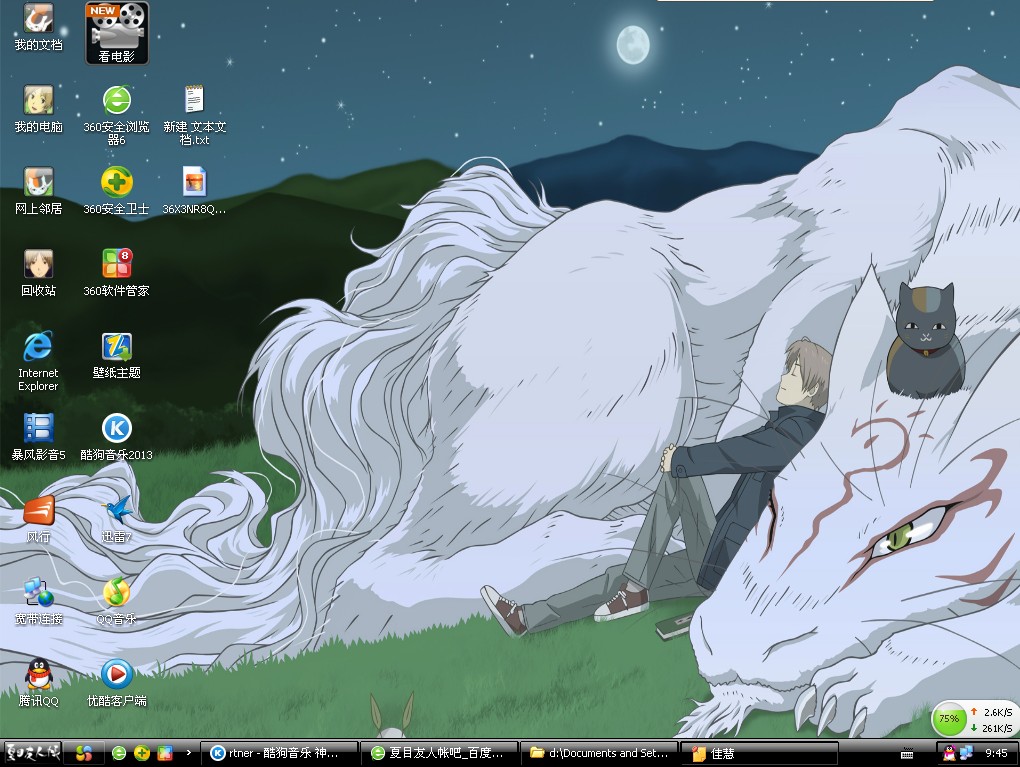1020x767 pixels.
Task: Open 我的文档 desktop icon
Action: pyautogui.click(x=38, y=27)
